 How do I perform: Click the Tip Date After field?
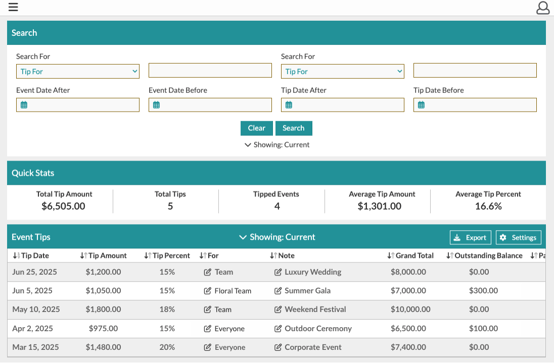(x=343, y=105)
